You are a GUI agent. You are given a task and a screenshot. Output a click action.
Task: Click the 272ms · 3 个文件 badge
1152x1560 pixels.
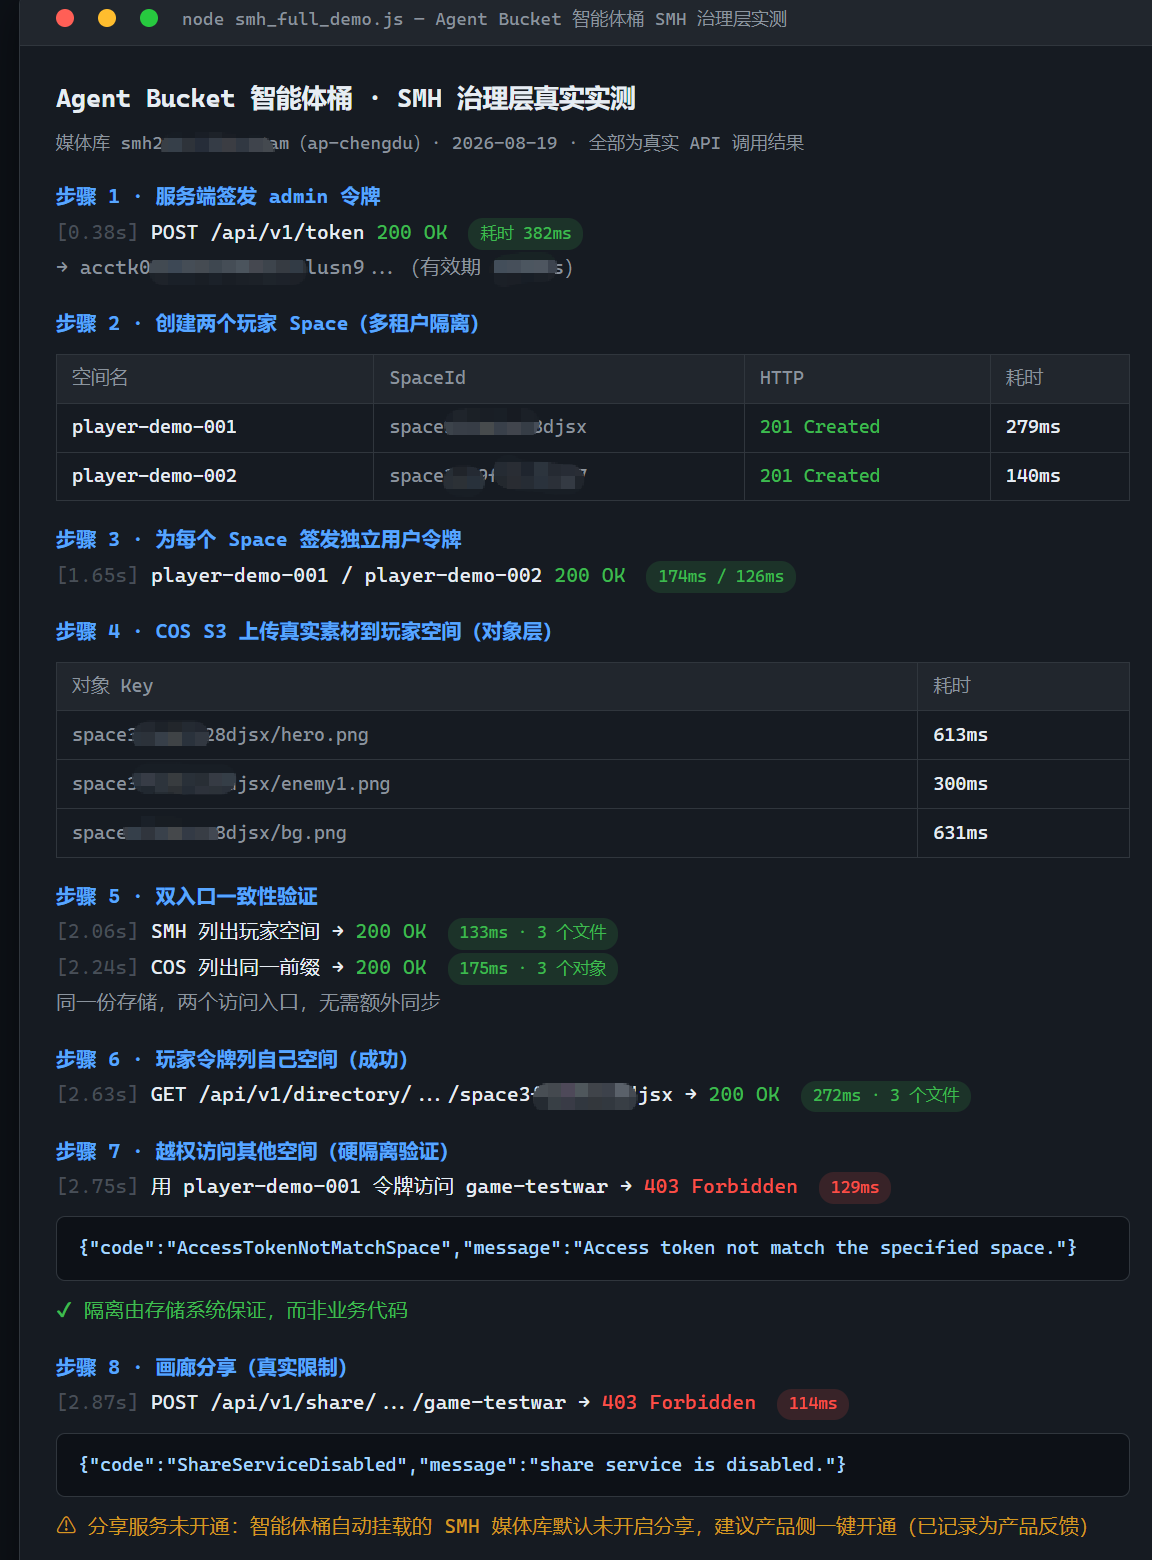[x=885, y=1096]
